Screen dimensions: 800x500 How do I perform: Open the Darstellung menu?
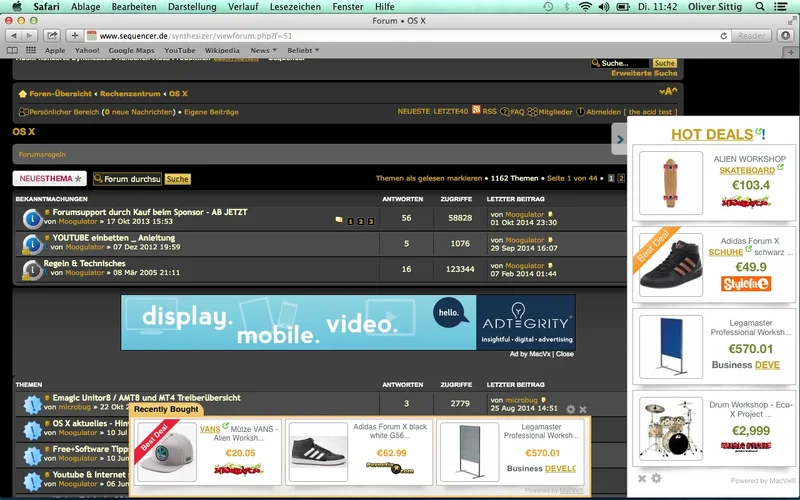(x=192, y=7)
